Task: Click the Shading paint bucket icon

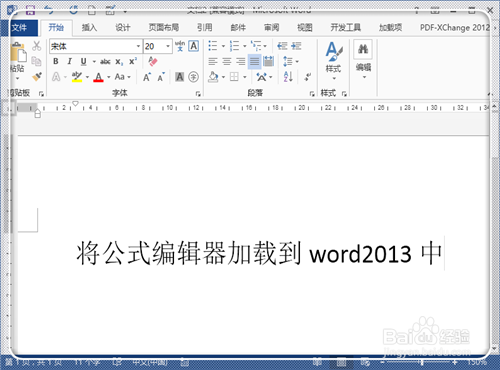Action: 213,77
